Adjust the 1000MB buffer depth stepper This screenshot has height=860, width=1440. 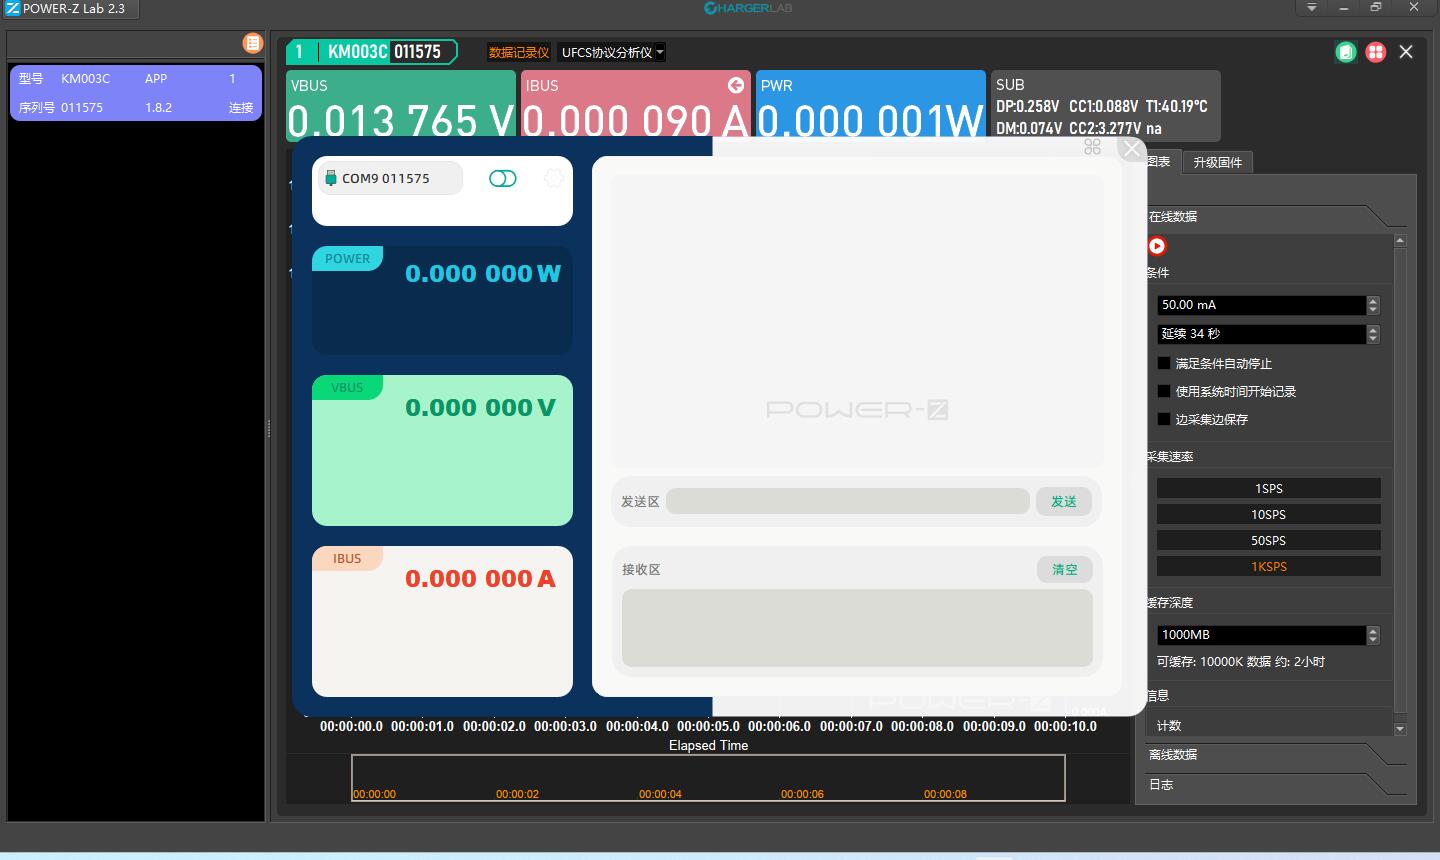[x=1373, y=635]
